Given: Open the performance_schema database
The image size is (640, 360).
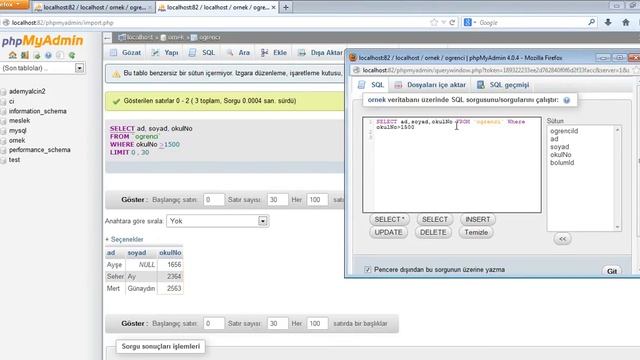Looking at the screenshot, I should click(x=39, y=150).
